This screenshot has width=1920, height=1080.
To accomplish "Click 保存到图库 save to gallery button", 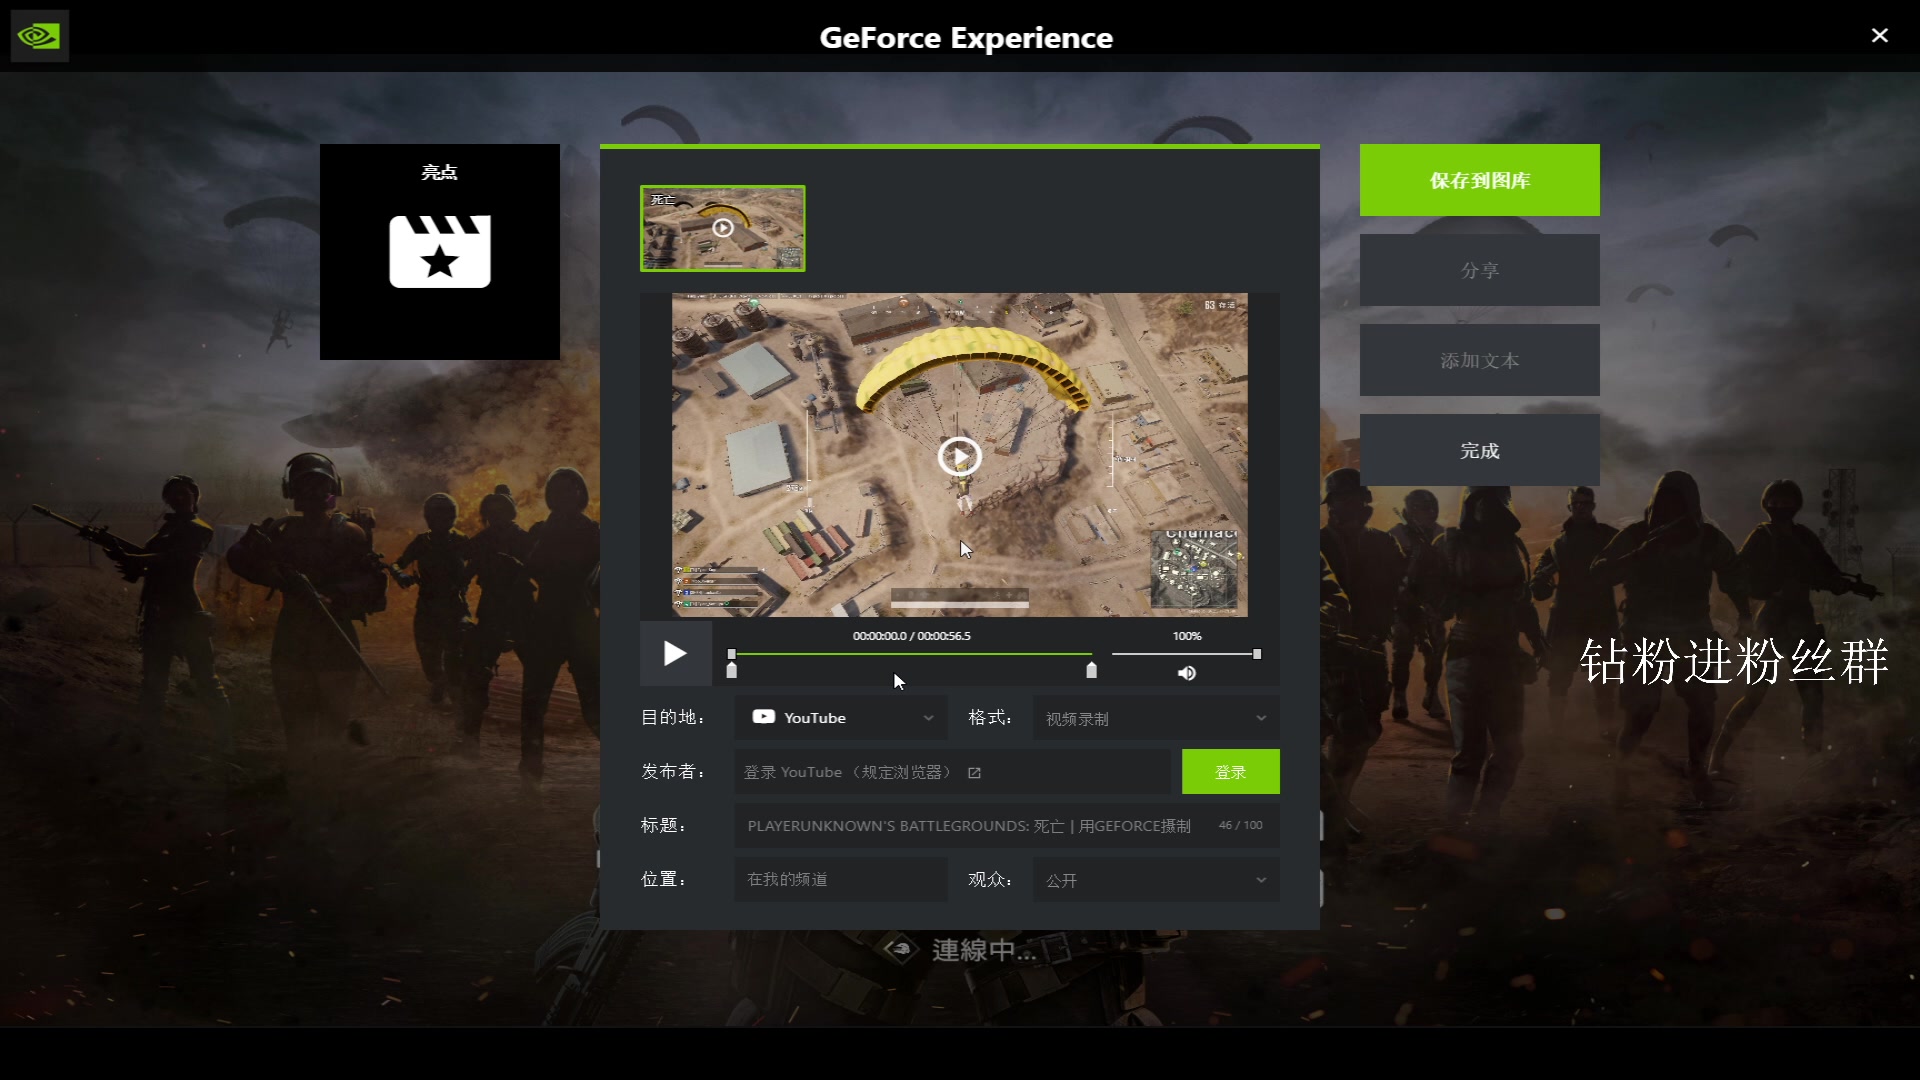I will 1479,180.
